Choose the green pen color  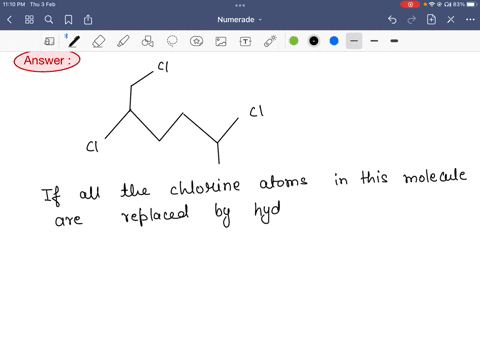click(294, 41)
